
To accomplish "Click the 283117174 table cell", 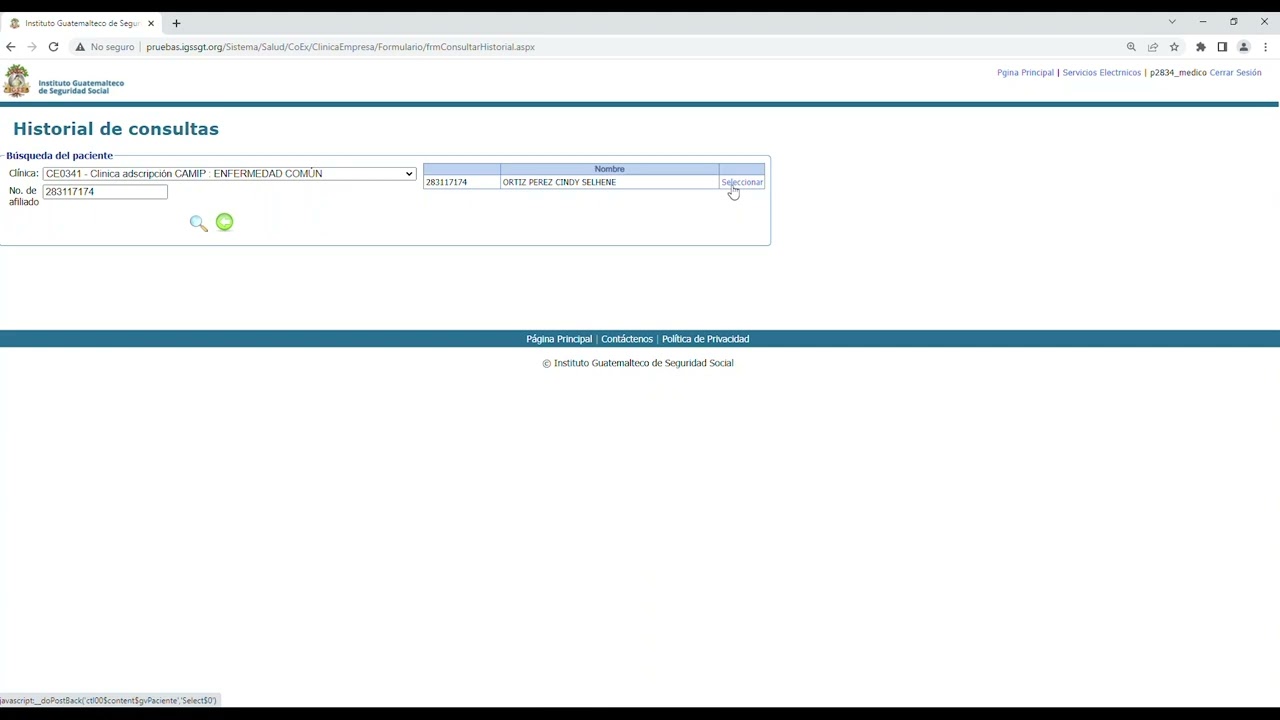I will [x=461, y=182].
